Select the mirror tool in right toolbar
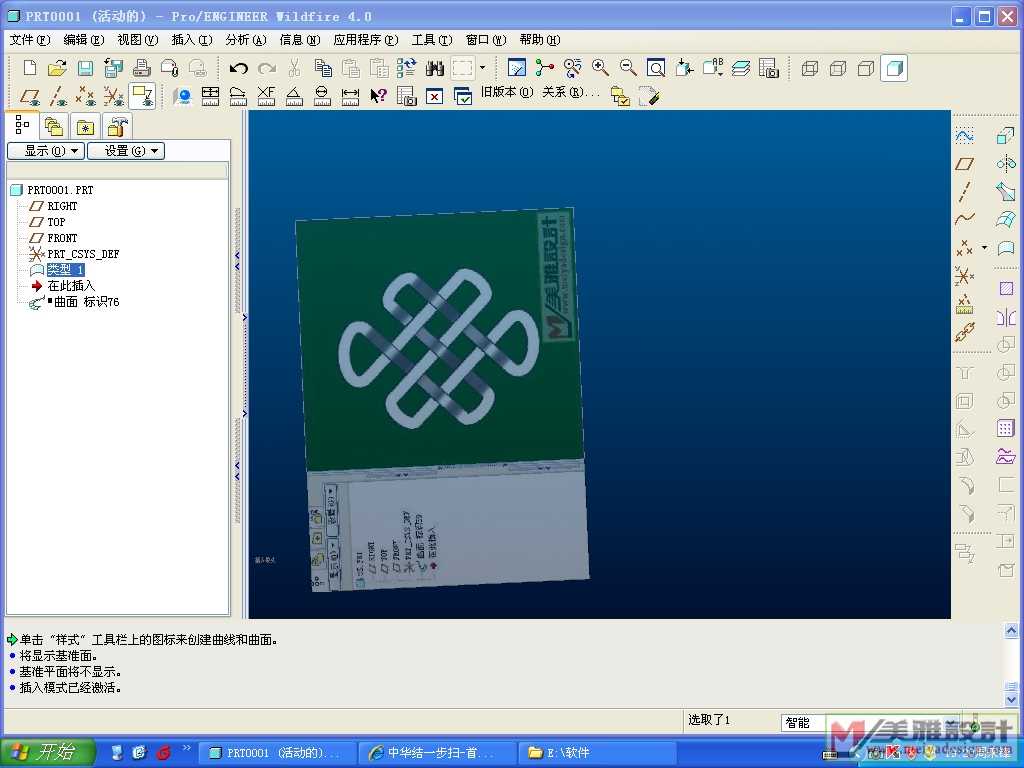Screen dimensions: 1024x768 [1006, 317]
